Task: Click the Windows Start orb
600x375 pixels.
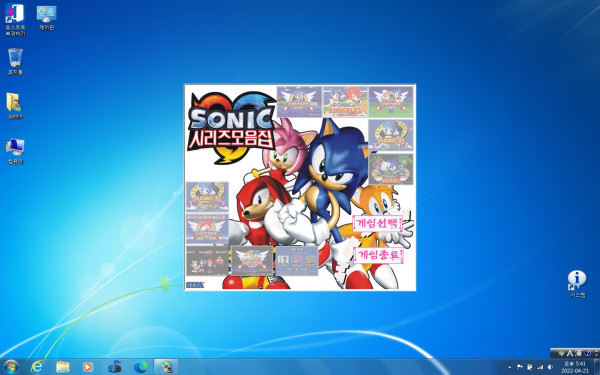Action: pyautogui.click(x=11, y=367)
